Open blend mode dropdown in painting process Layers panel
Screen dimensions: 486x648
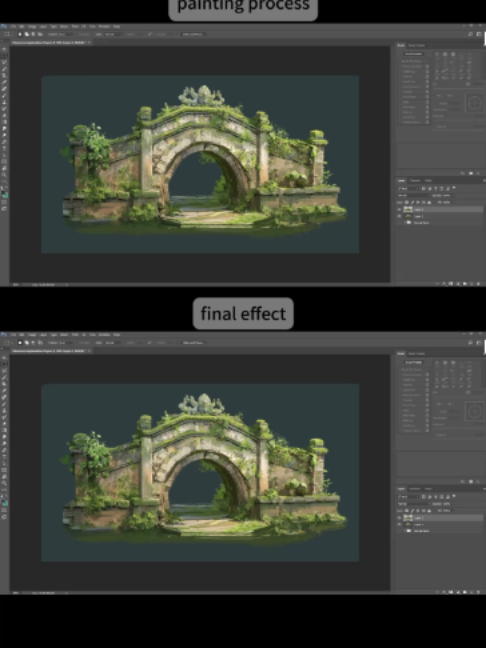pos(412,195)
